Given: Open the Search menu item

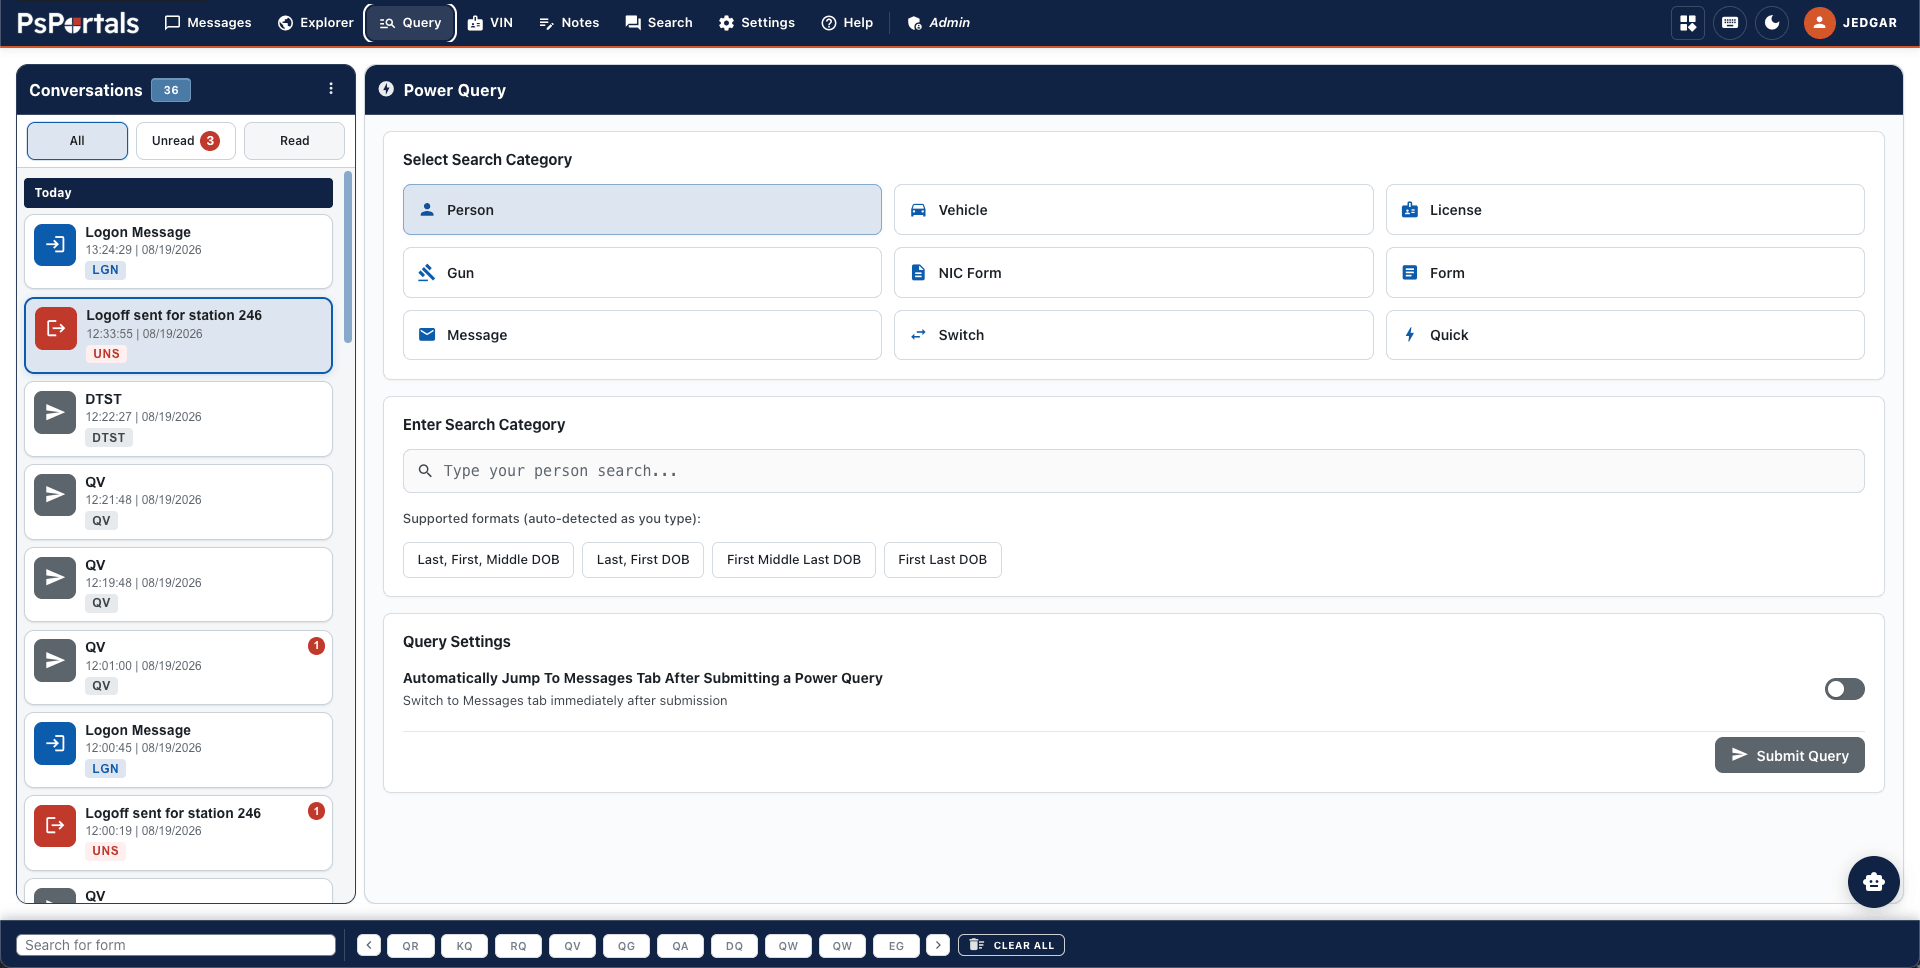Looking at the screenshot, I should 659,23.
